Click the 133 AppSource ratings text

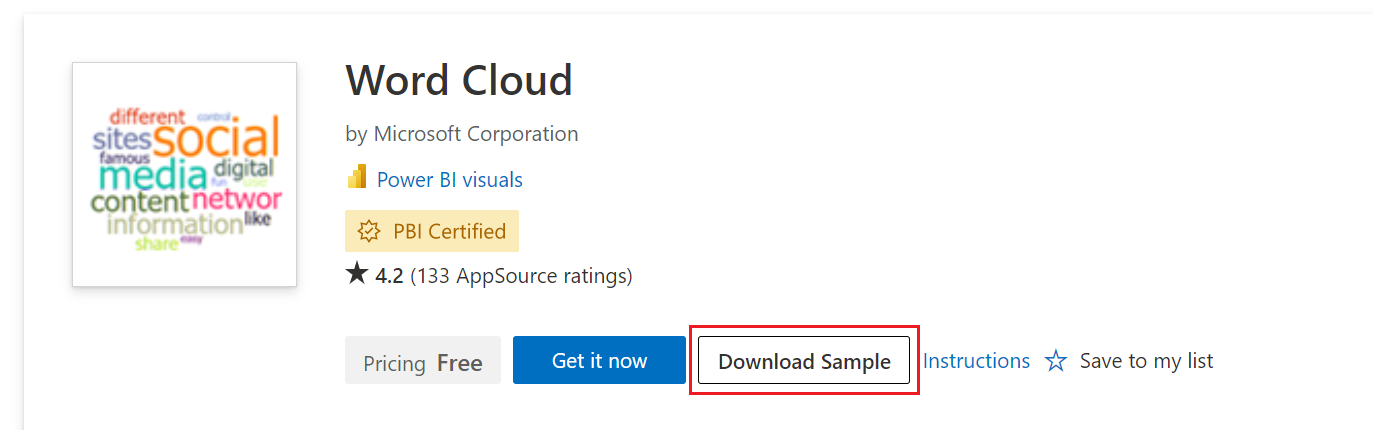(x=521, y=275)
